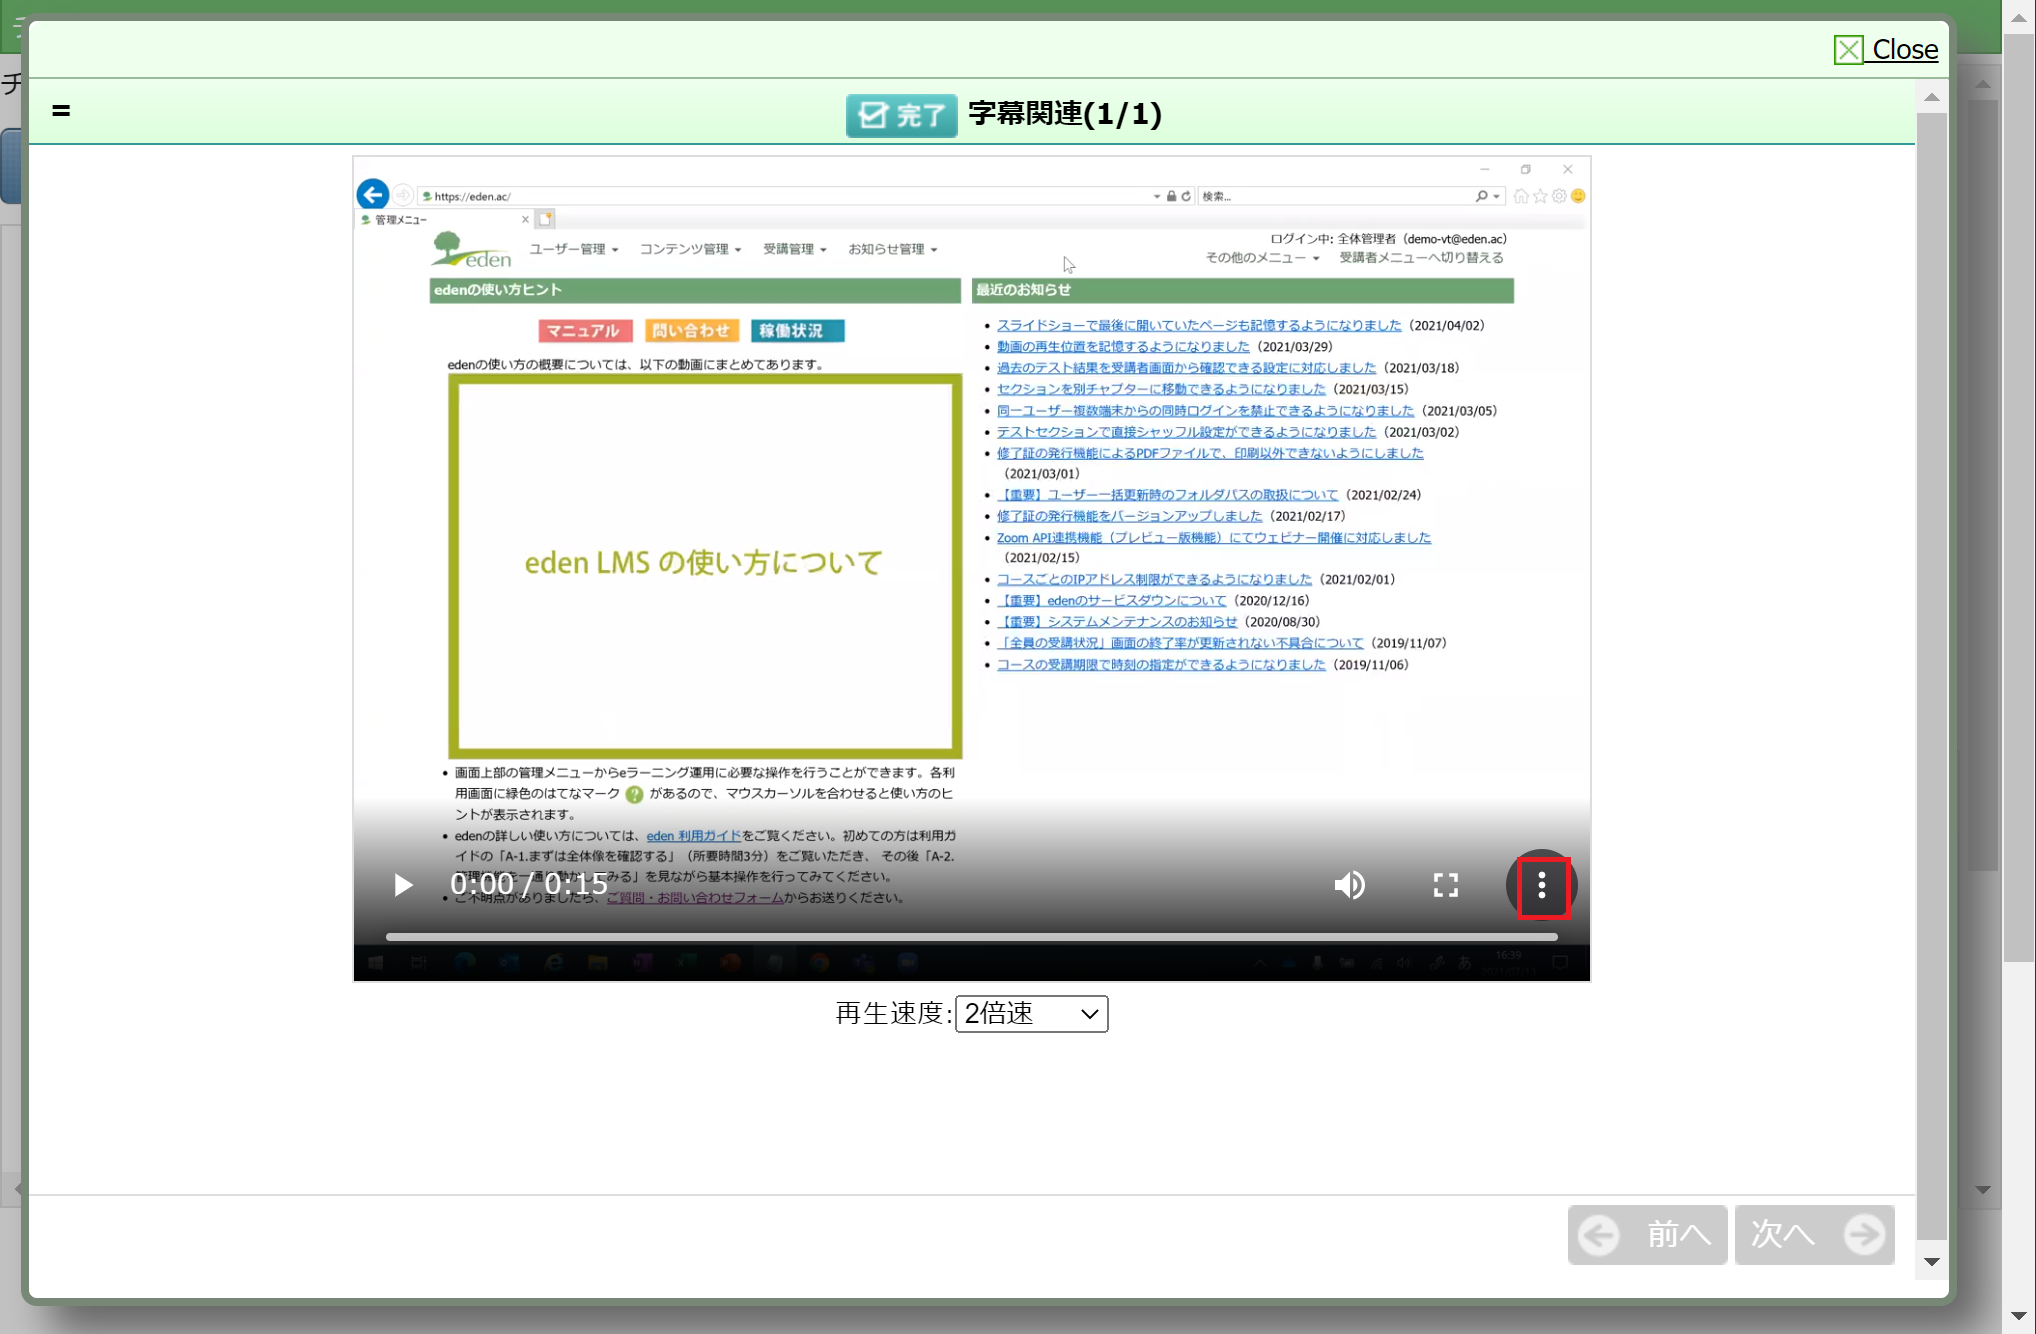
Task: Mute the video volume
Action: (x=1349, y=885)
